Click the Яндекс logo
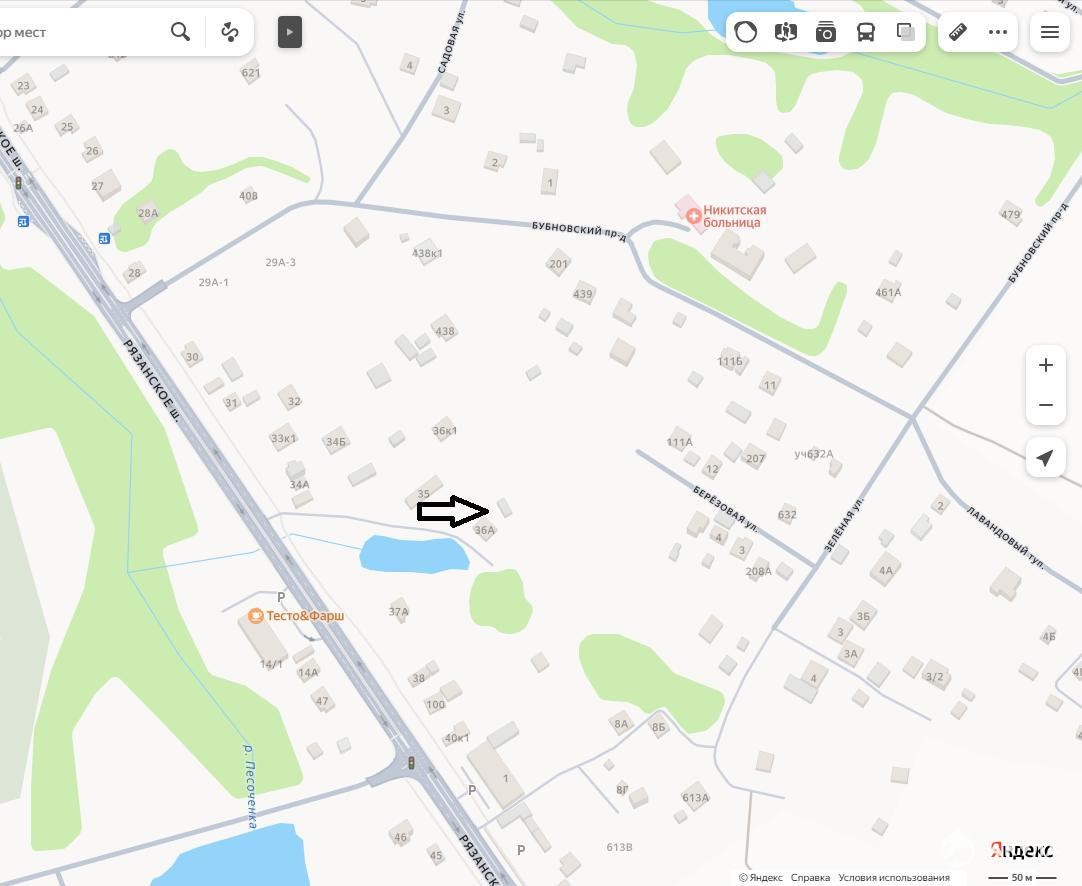1082x886 pixels. pos(1021,850)
